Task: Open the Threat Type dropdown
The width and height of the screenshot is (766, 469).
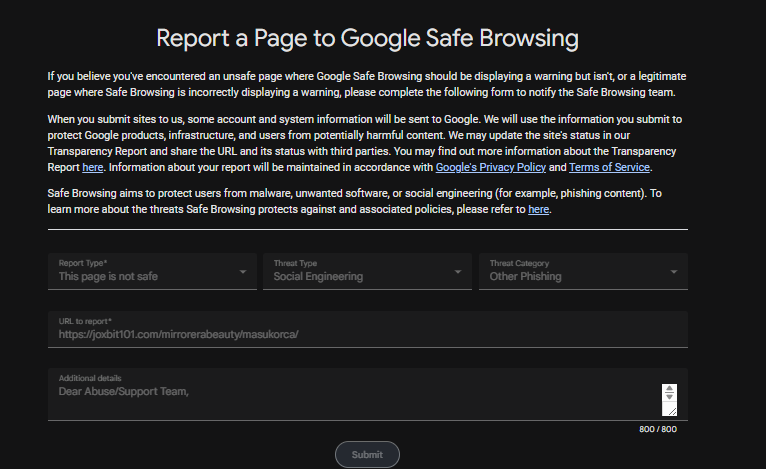Action: [x=367, y=271]
